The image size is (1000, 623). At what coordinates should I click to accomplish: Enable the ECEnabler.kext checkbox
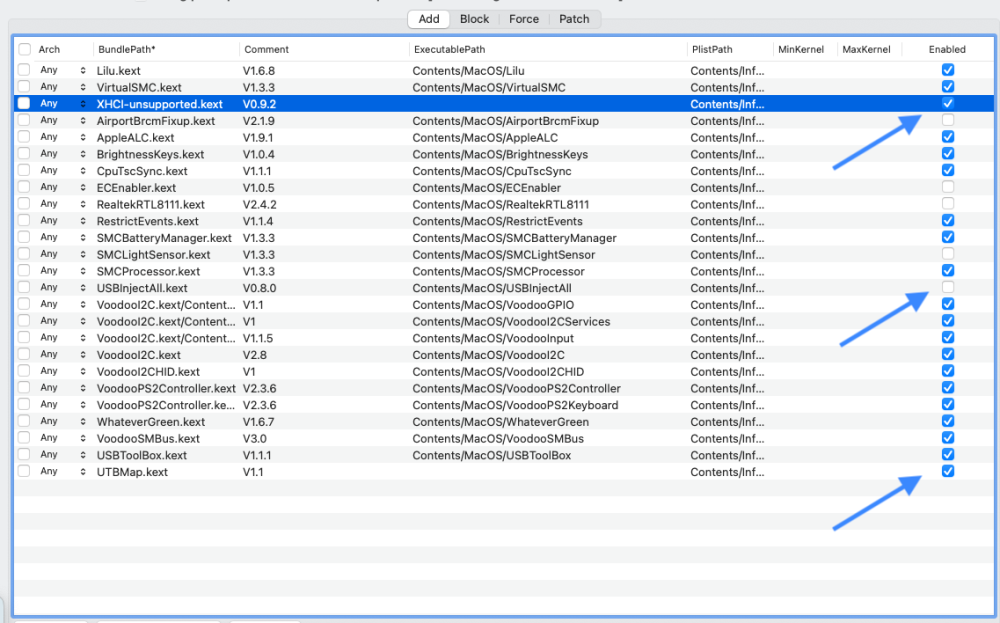948,187
